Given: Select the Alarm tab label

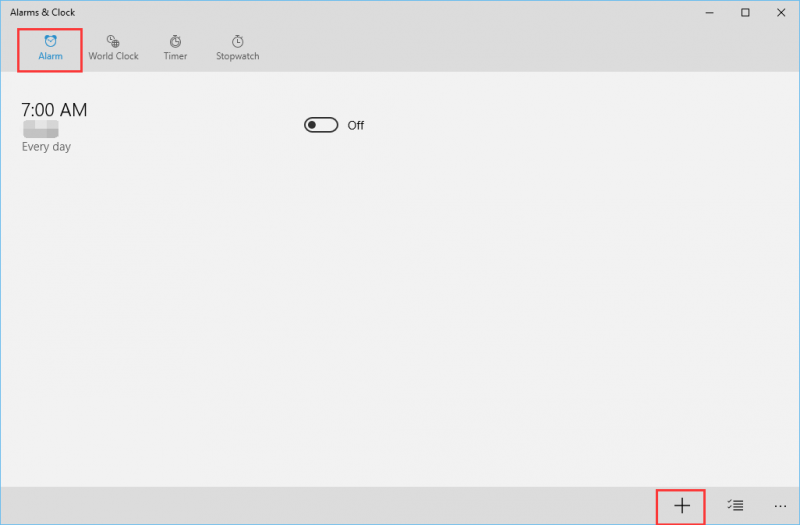Looking at the screenshot, I should coord(51,56).
